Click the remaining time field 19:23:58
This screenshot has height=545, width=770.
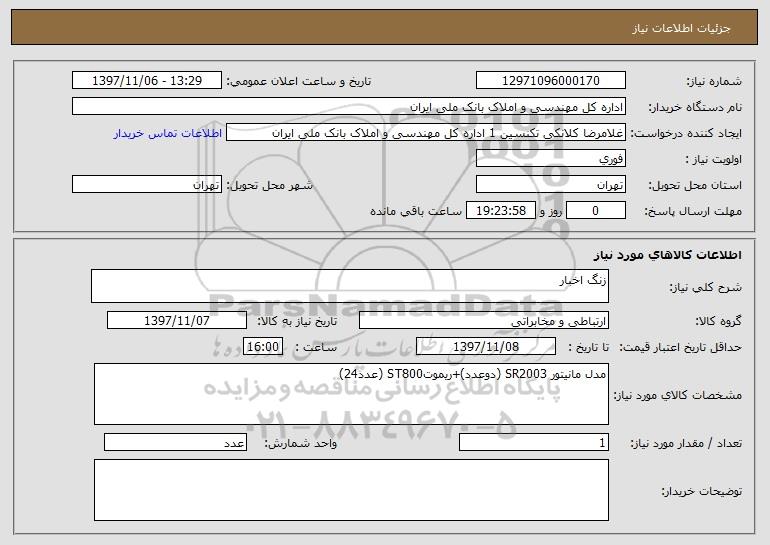500,211
